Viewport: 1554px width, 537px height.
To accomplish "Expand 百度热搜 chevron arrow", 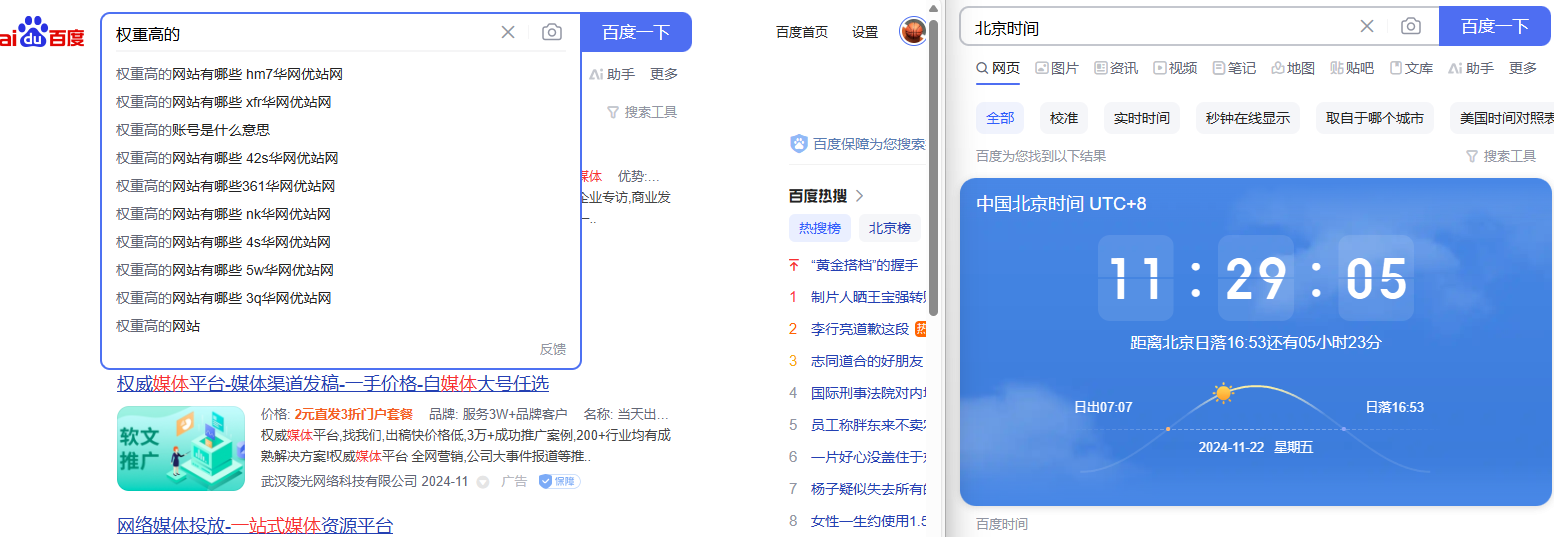I will point(859,196).
